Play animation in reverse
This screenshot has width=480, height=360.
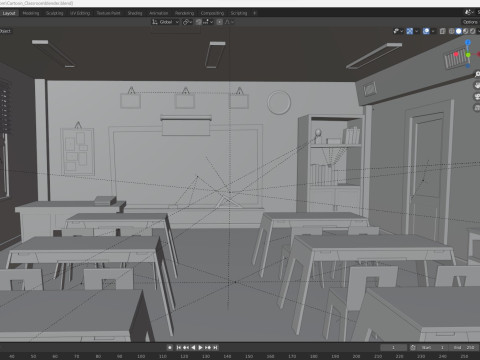coord(193,347)
